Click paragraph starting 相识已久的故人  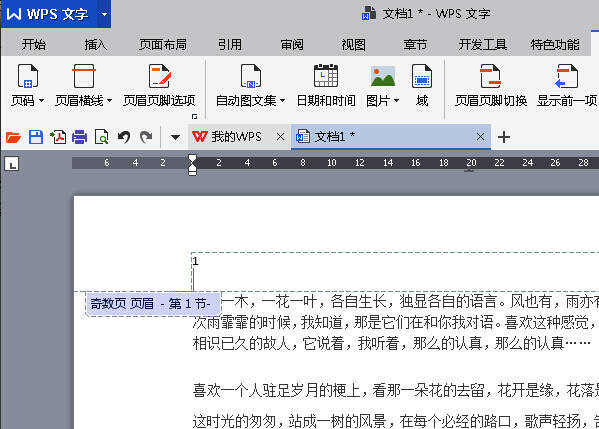click(x=392, y=343)
